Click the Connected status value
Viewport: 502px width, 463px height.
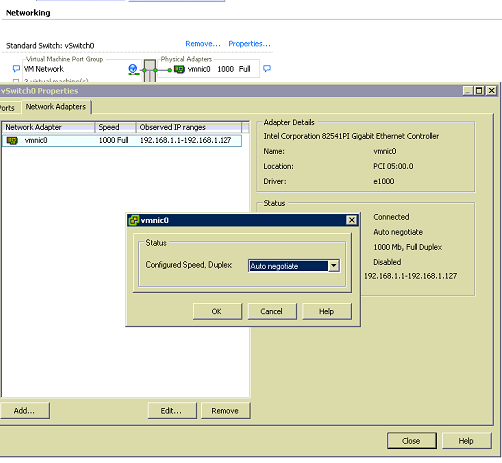click(x=391, y=217)
